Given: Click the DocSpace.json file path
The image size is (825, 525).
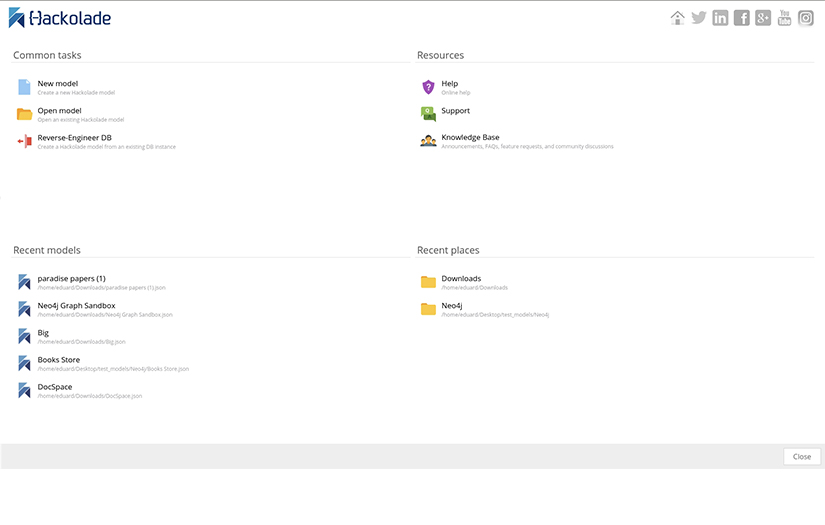Looking at the screenshot, I should coord(89,396).
